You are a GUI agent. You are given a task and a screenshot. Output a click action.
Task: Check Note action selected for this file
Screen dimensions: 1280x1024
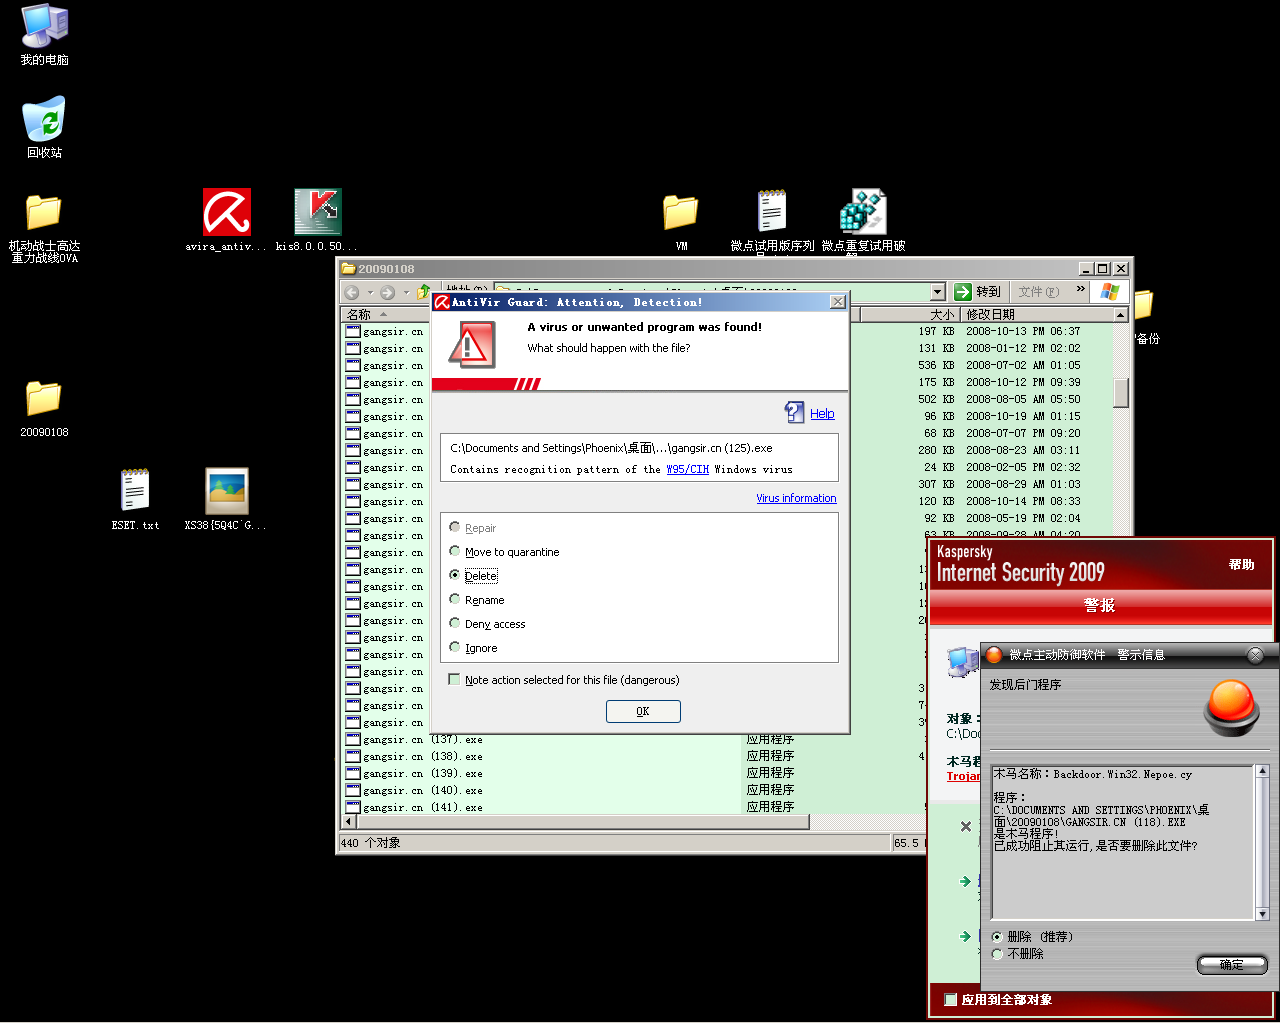pyautogui.click(x=455, y=679)
